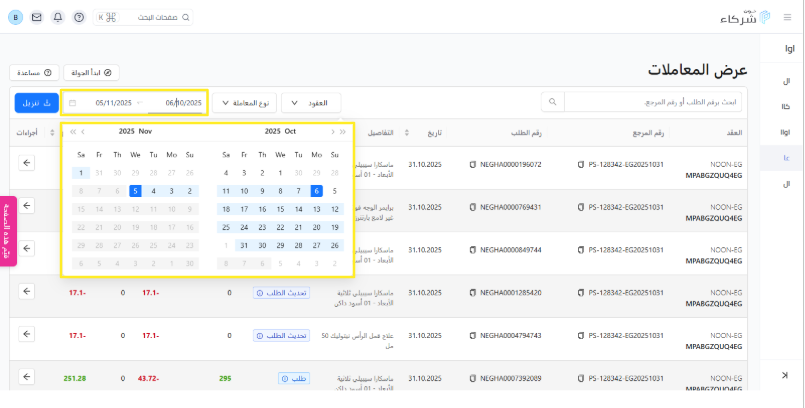The height and width of the screenshot is (408, 805).
Task: Copy the first row's PS-128342-EG20251031 reference
Action: click(581, 164)
